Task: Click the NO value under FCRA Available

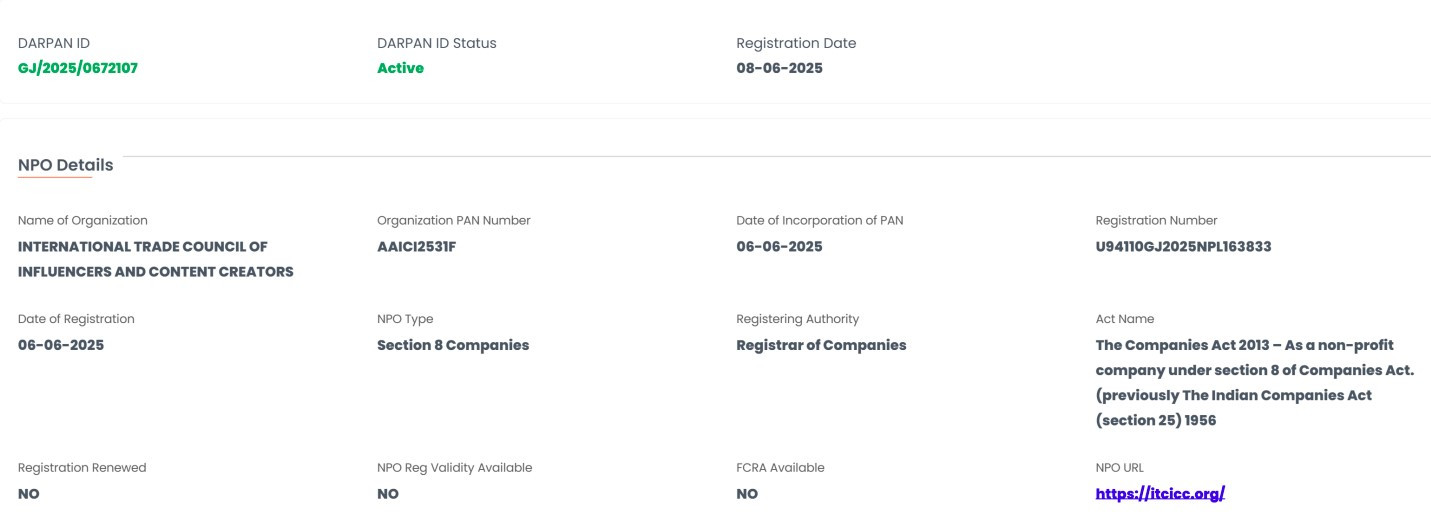Action: [x=747, y=494]
